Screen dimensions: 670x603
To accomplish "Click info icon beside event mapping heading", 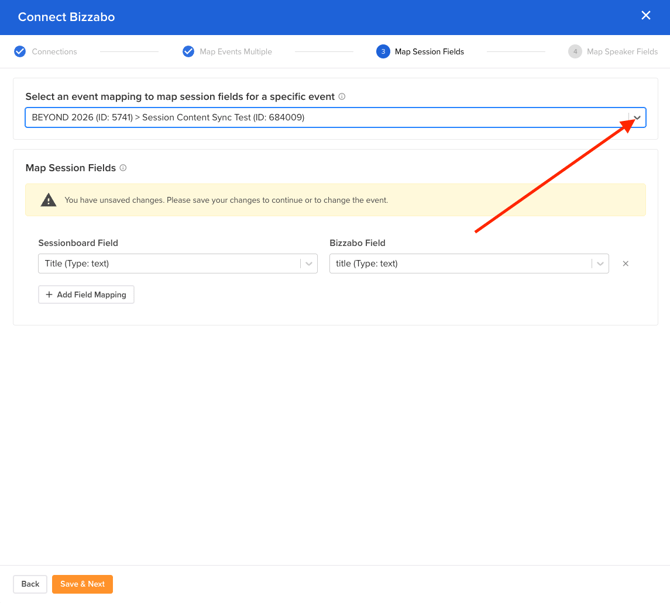I will (342, 97).
